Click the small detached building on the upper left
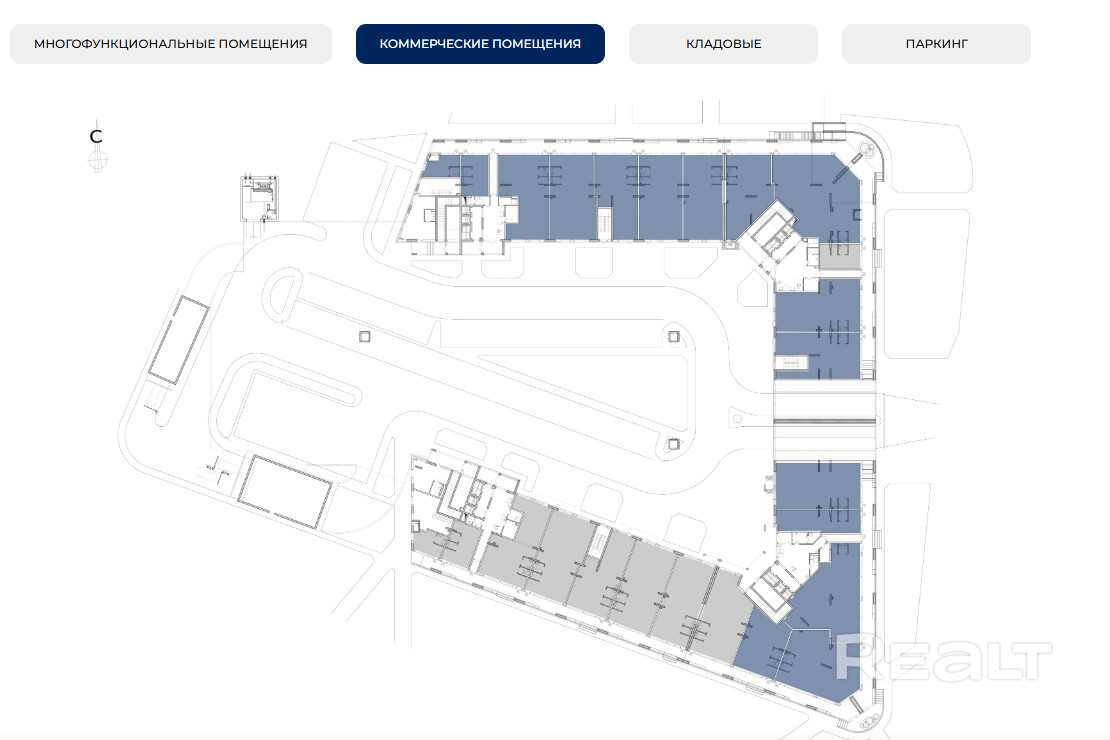This screenshot has width=1110, height=740. 259,198
